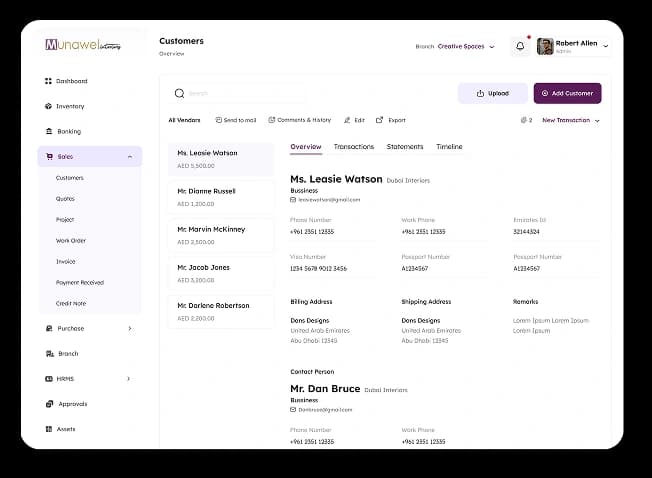The width and height of the screenshot is (652, 478).
Task: Click the Export label
Action: click(397, 120)
